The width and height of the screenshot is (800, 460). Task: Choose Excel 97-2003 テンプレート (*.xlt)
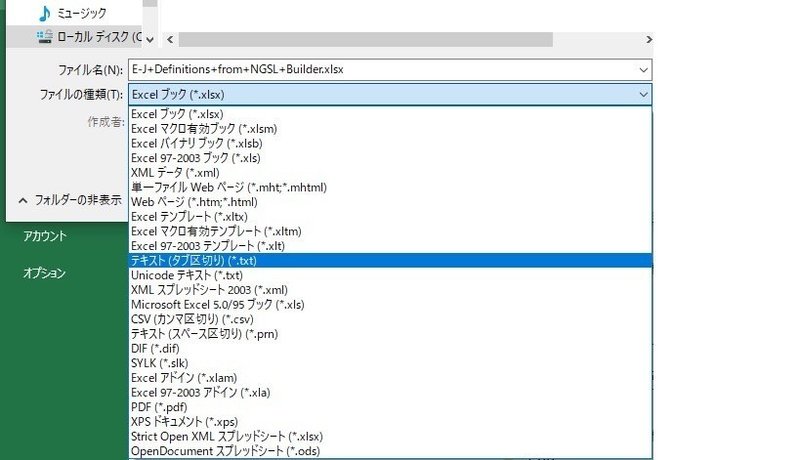pyautogui.click(x=390, y=246)
